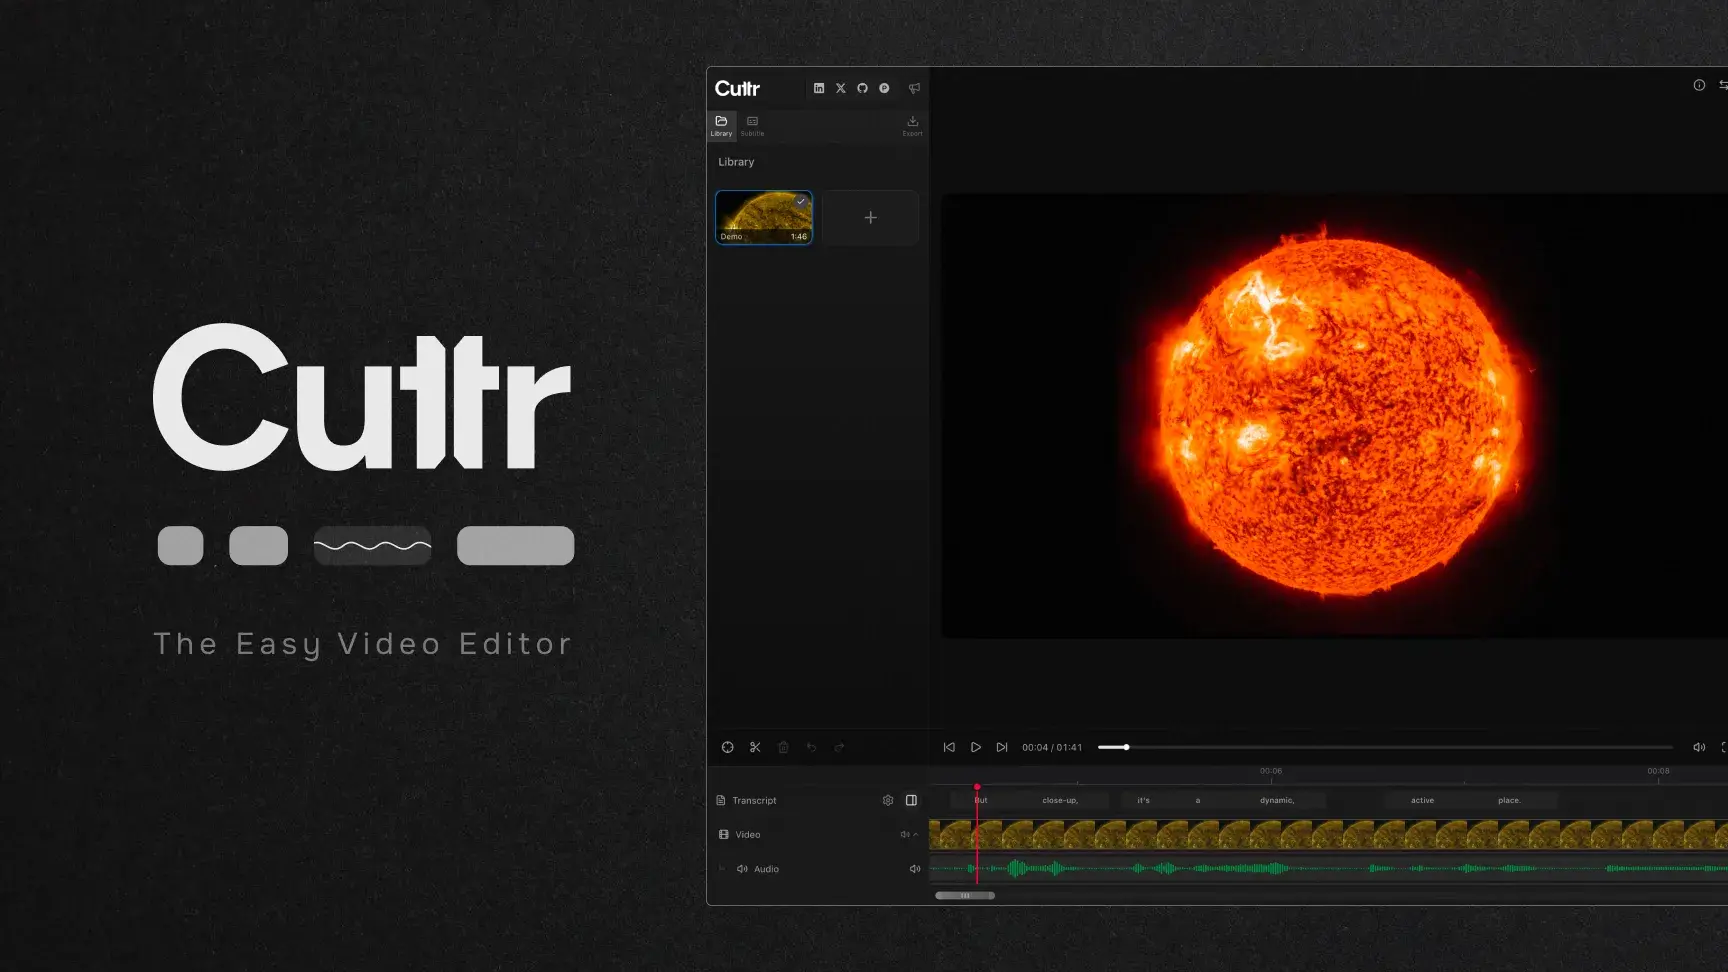Switch to the Subtitle tab
The image size is (1728, 972).
pos(752,125)
